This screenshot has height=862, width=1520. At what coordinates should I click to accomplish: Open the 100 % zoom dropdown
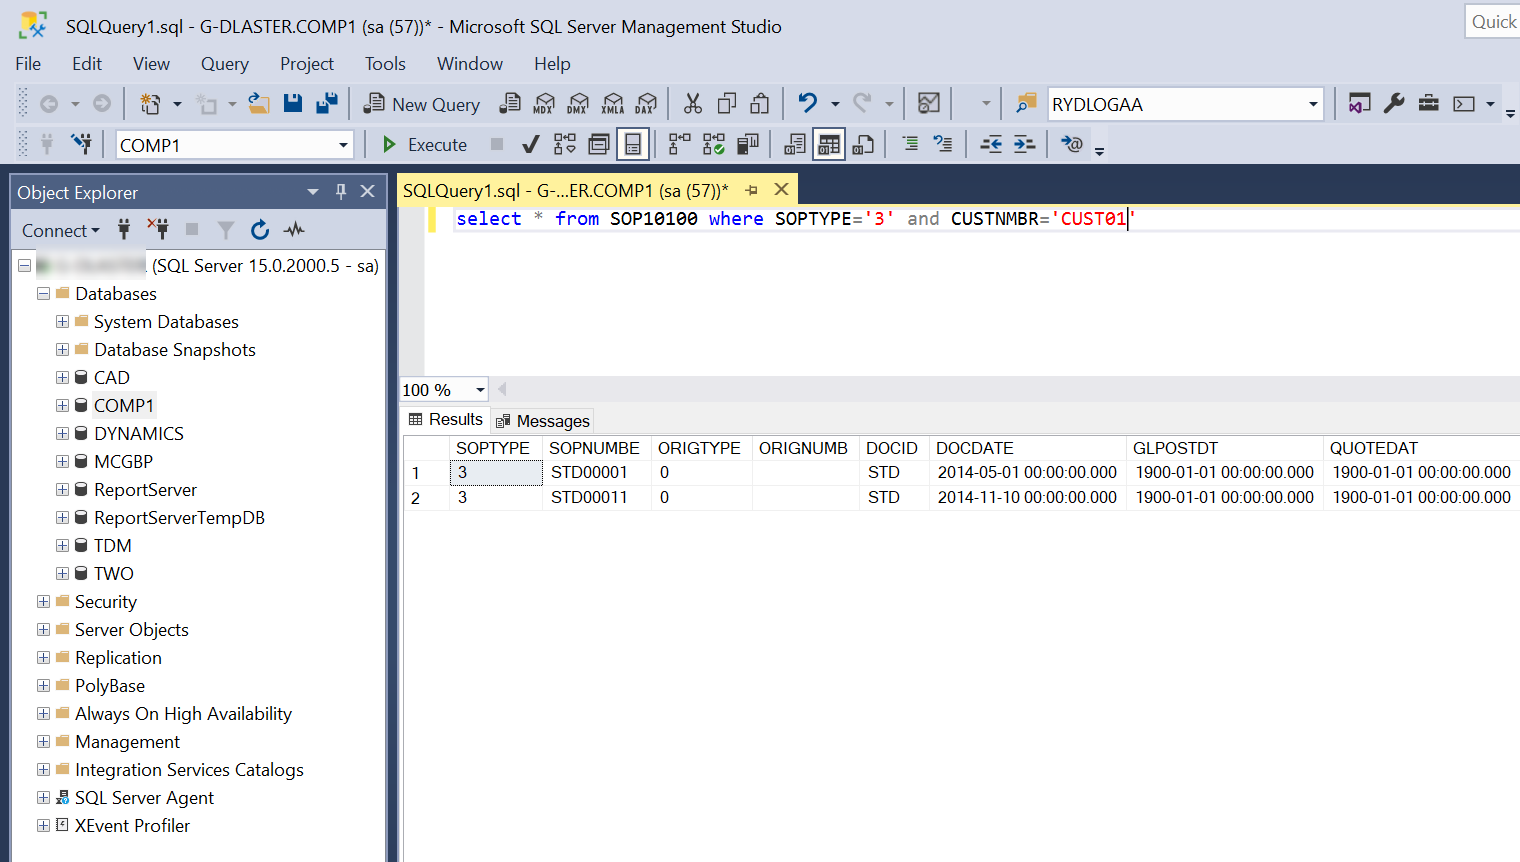[x=480, y=390]
